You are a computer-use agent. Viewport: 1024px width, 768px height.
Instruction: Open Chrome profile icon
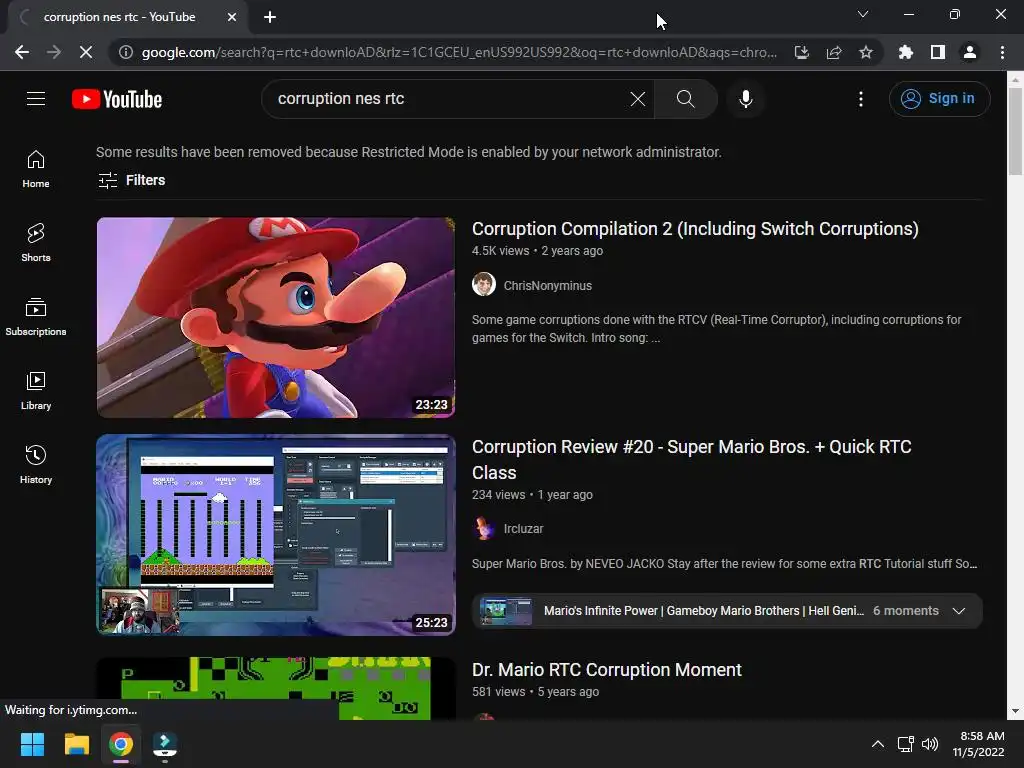pos(970,52)
